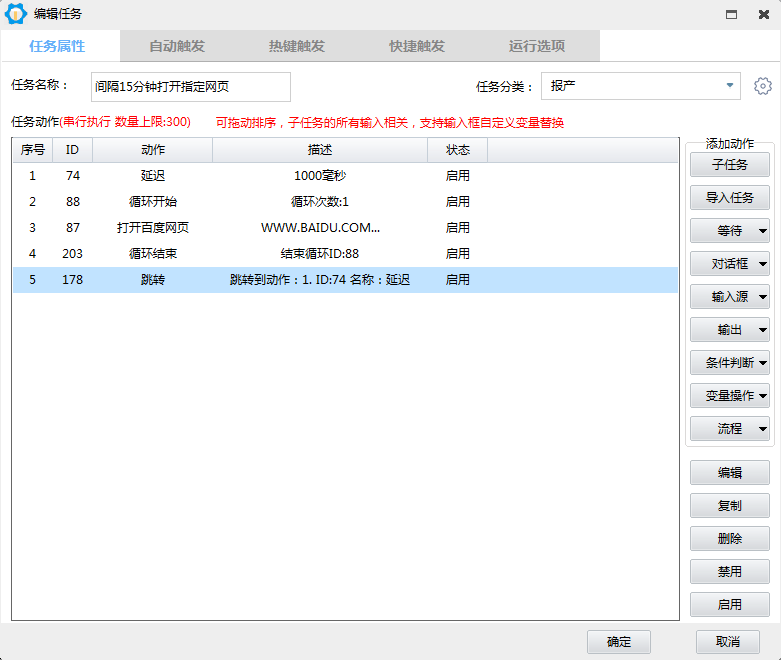The image size is (781, 660).
Task: Close the edit task window
Action: [x=763, y=14]
